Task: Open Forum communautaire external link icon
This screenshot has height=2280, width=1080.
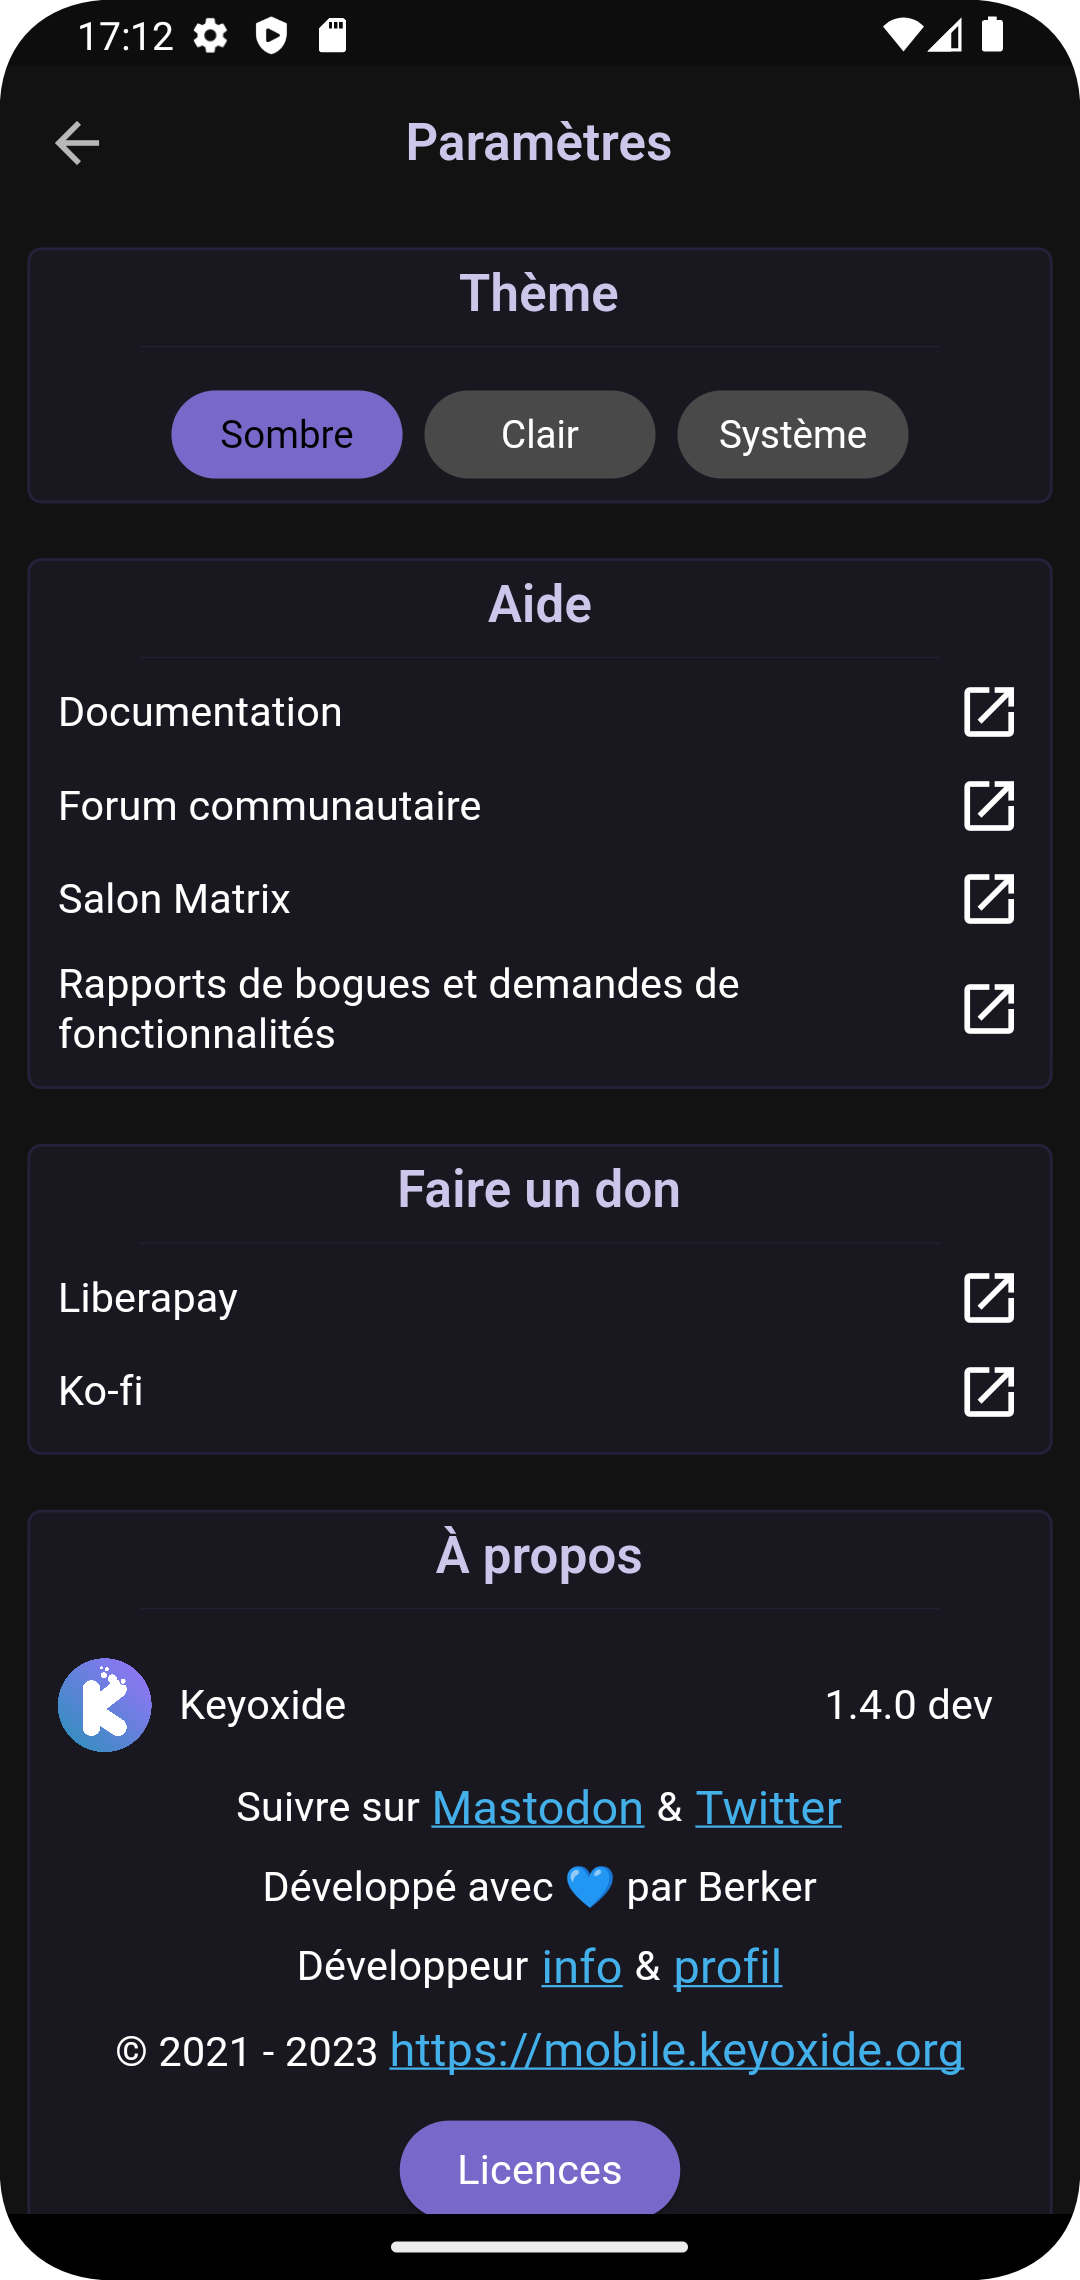Action: pyautogui.click(x=988, y=806)
